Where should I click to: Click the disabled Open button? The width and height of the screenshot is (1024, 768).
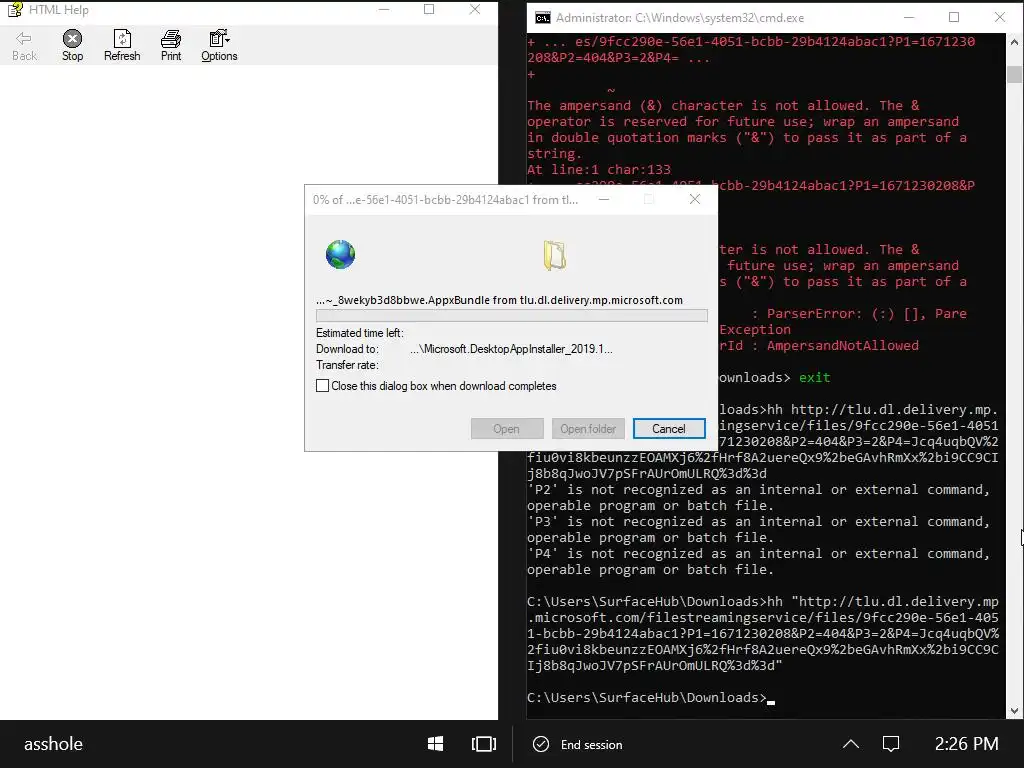(507, 429)
